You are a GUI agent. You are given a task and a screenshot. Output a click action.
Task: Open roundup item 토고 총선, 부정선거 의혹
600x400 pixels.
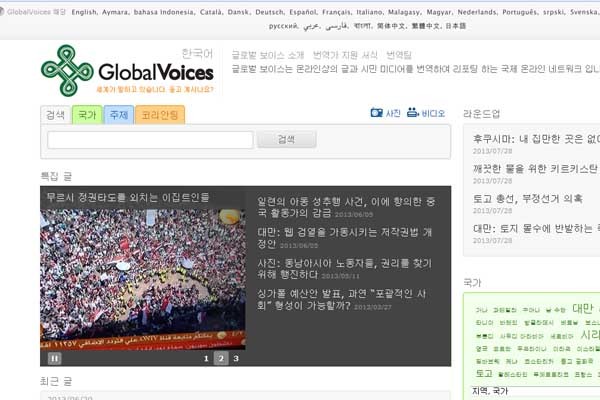click(528, 198)
